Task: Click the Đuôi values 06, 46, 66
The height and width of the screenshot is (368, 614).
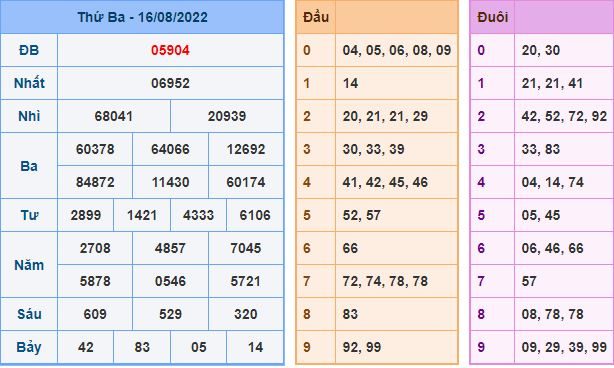Action: (552, 248)
